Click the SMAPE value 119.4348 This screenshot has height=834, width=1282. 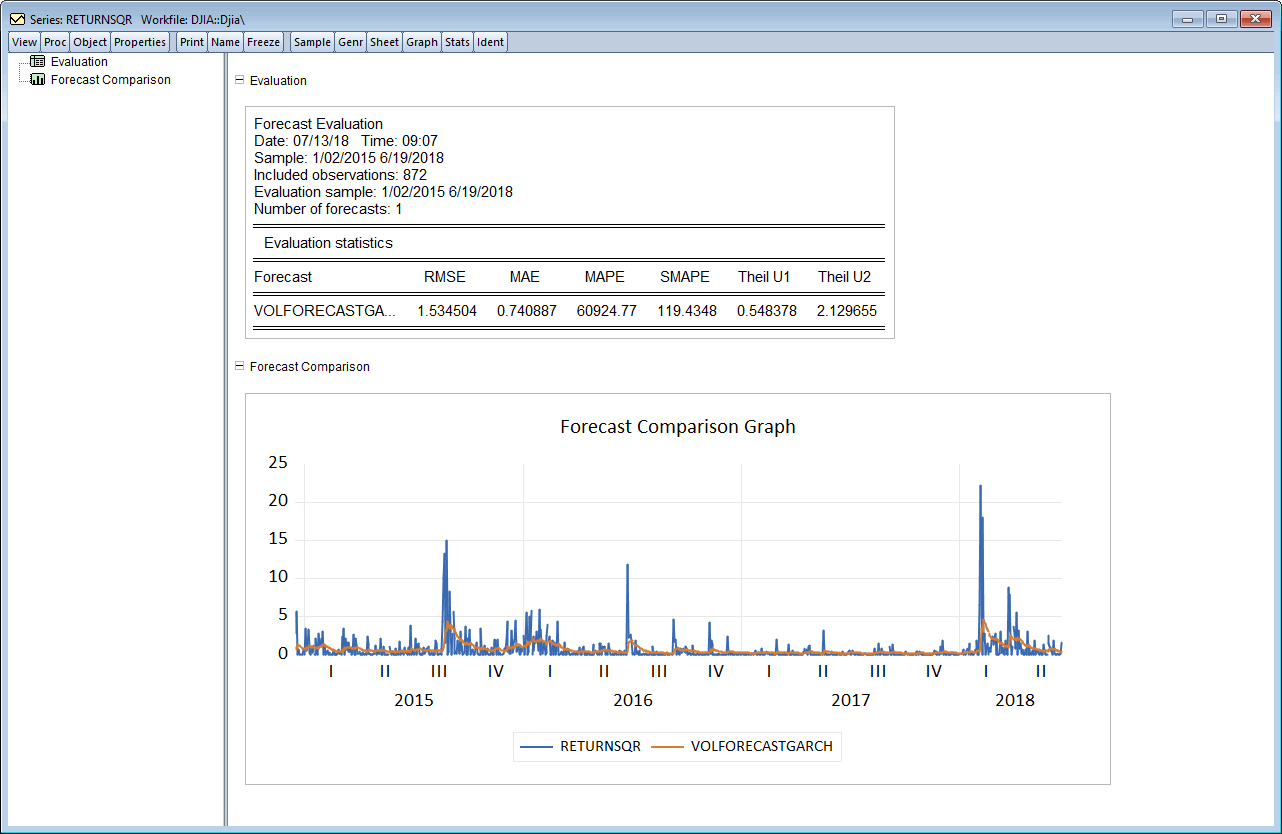pyautogui.click(x=687, y=311)
